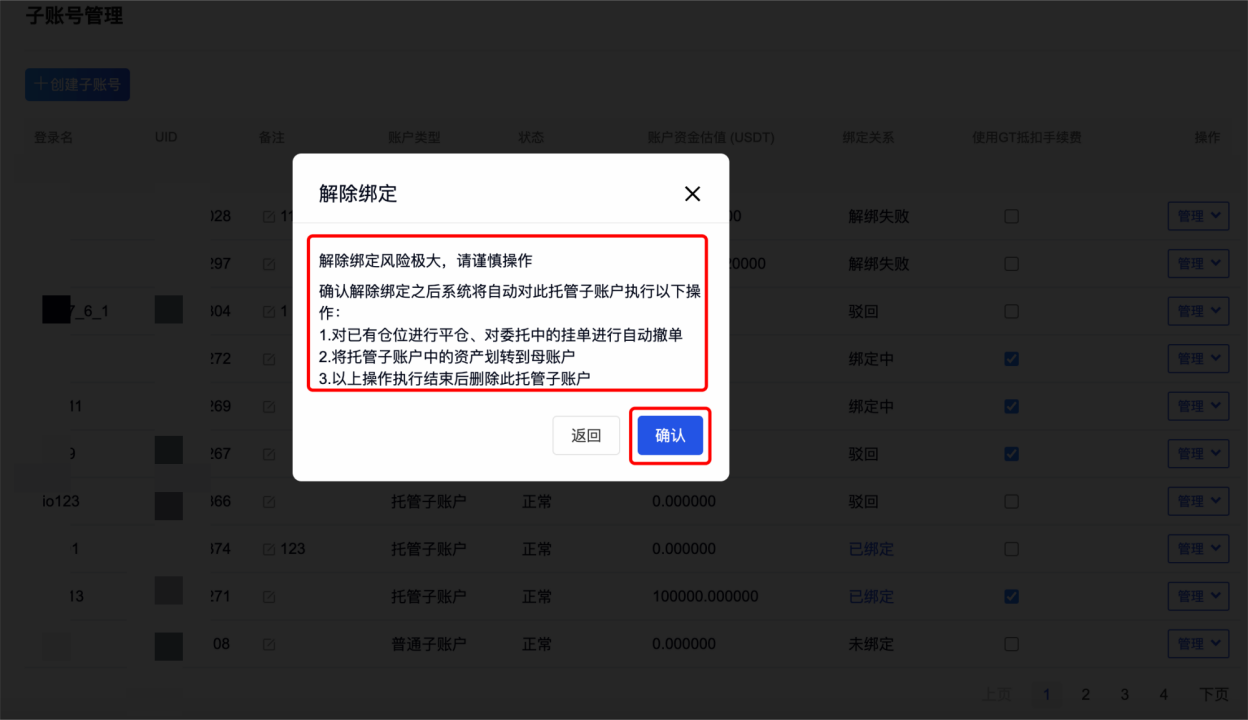Close the 解除绑定 dialog with X
This screenshot has width=1248, height=720.
click(x=692, y=194)
